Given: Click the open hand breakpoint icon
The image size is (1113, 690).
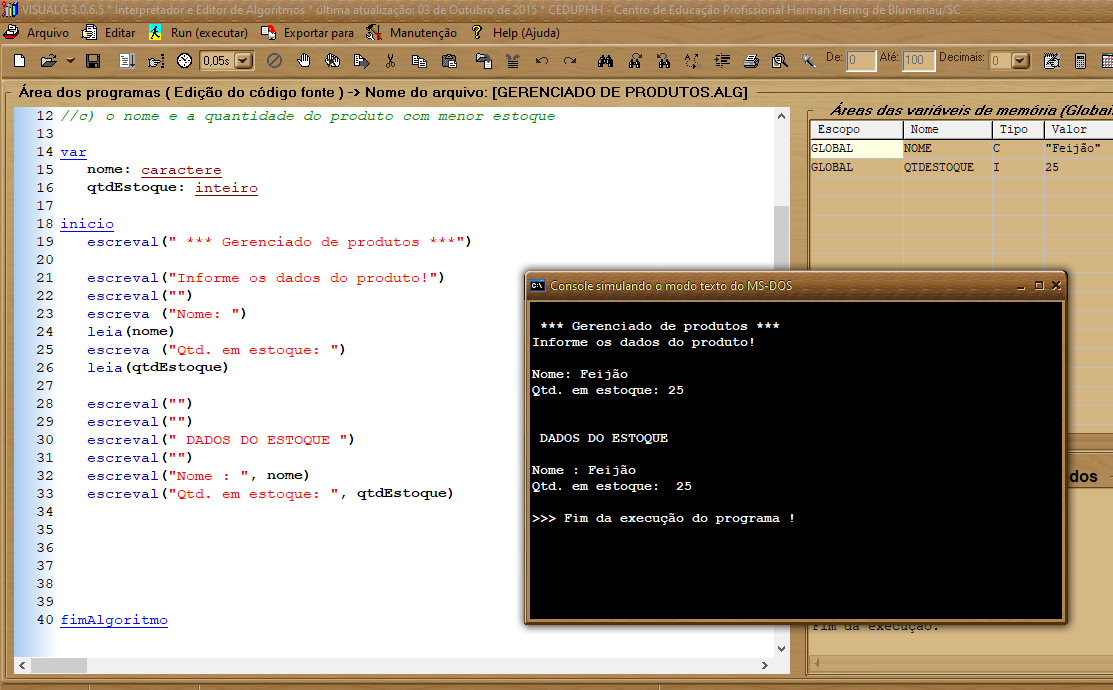Looking at the screenshot, I should click(304, 61).
